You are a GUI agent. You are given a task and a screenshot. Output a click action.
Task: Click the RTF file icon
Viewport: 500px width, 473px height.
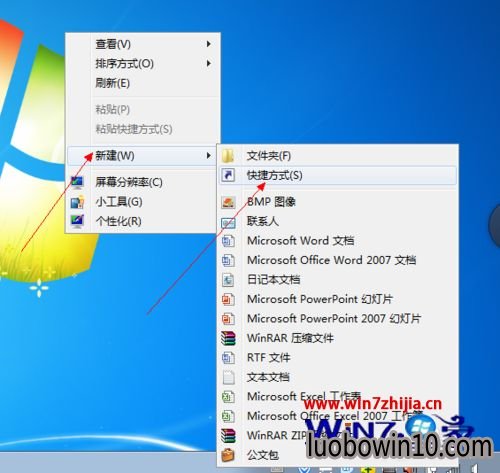pos(228,358)
